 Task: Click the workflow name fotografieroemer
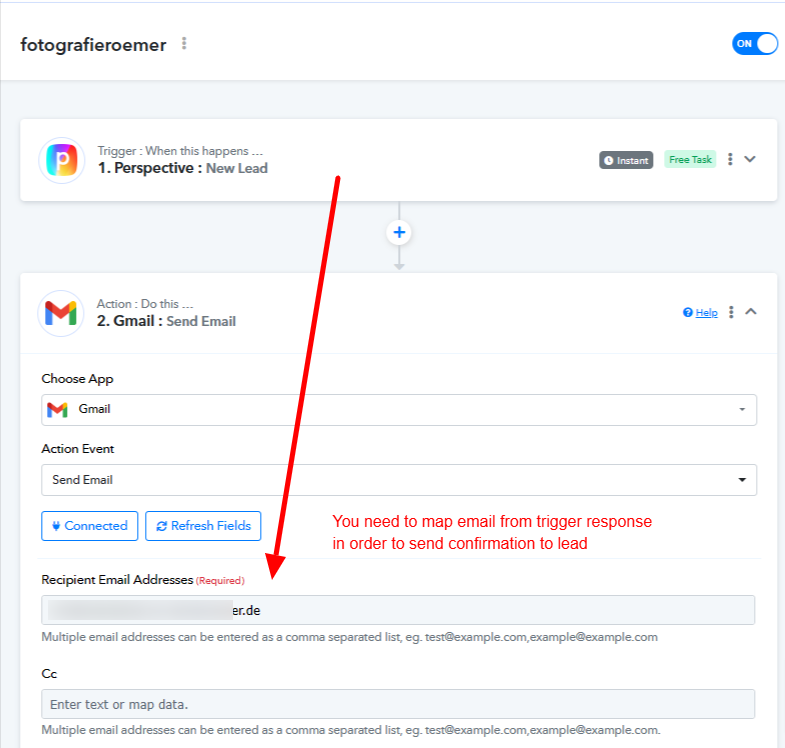(x=93, y=45)
